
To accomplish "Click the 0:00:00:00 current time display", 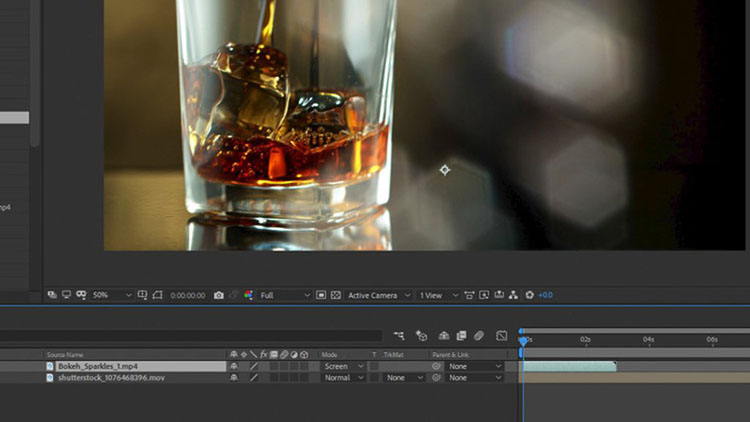I will click(188, 296).
